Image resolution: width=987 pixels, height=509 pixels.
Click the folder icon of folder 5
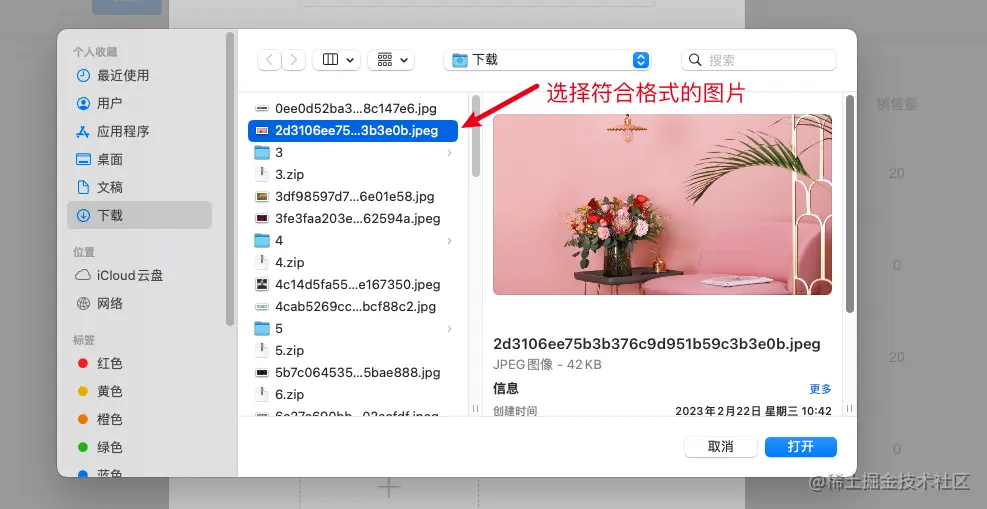pyautogui.click(x=262, y=328)
